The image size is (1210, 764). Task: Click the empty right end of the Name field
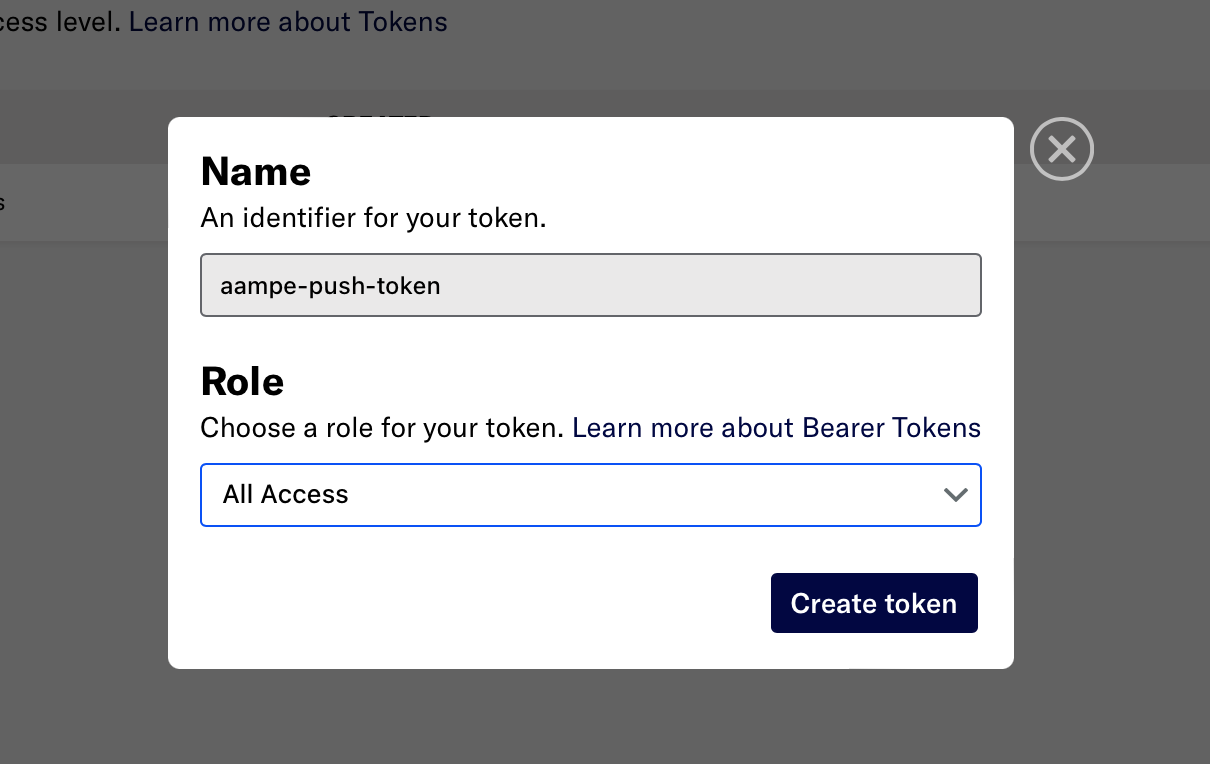900,285
